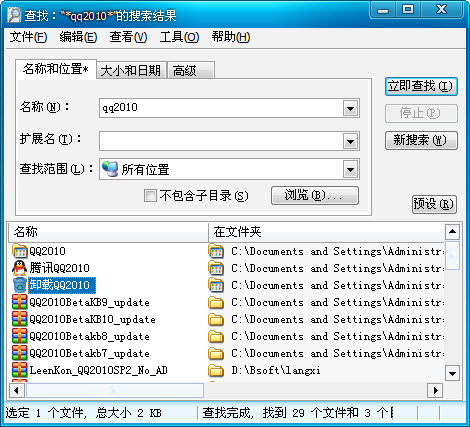Click the computer icon in 查找范围 box
Viewport: 470px width, 427px height.
[x=110, y=169]
